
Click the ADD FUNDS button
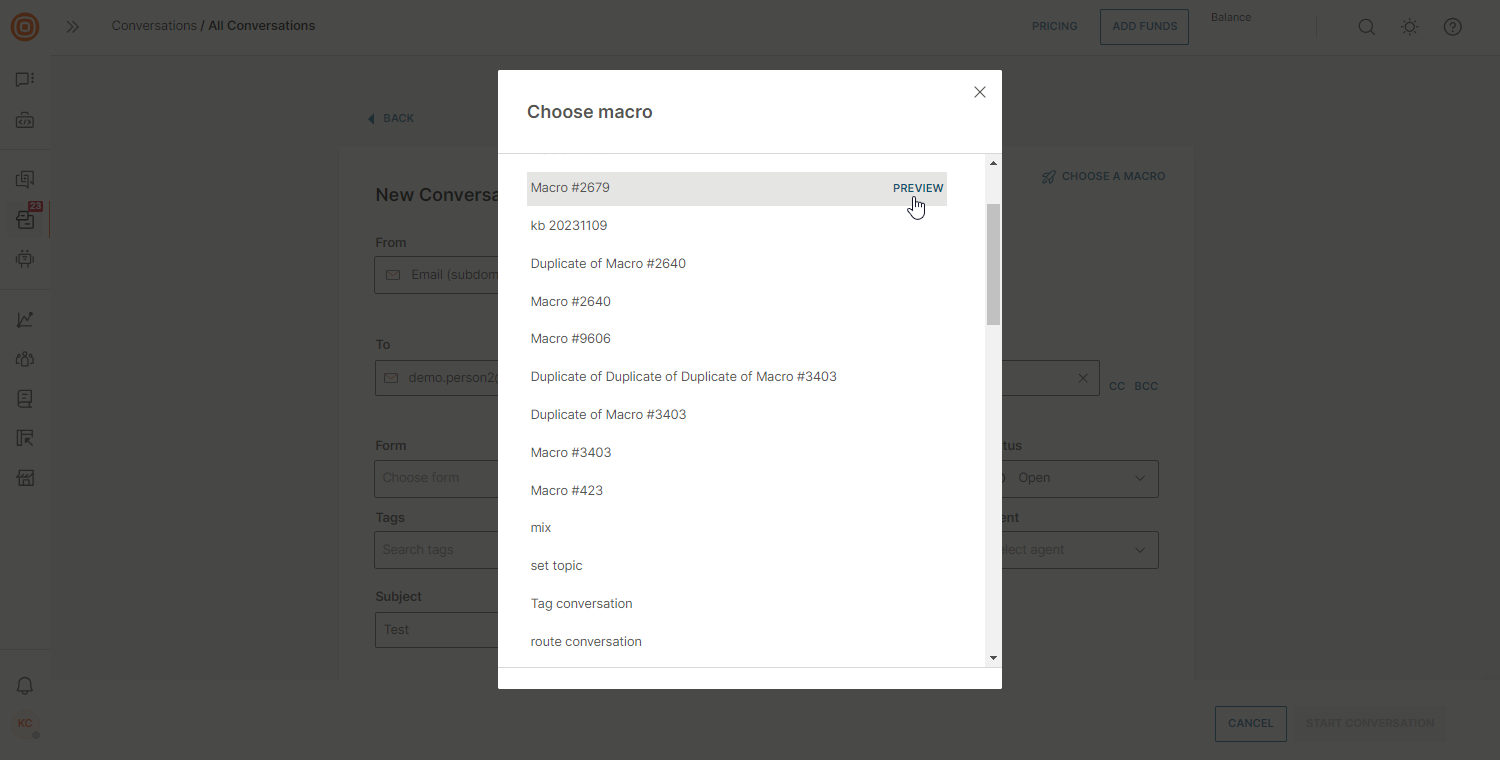coord(1144,26)
